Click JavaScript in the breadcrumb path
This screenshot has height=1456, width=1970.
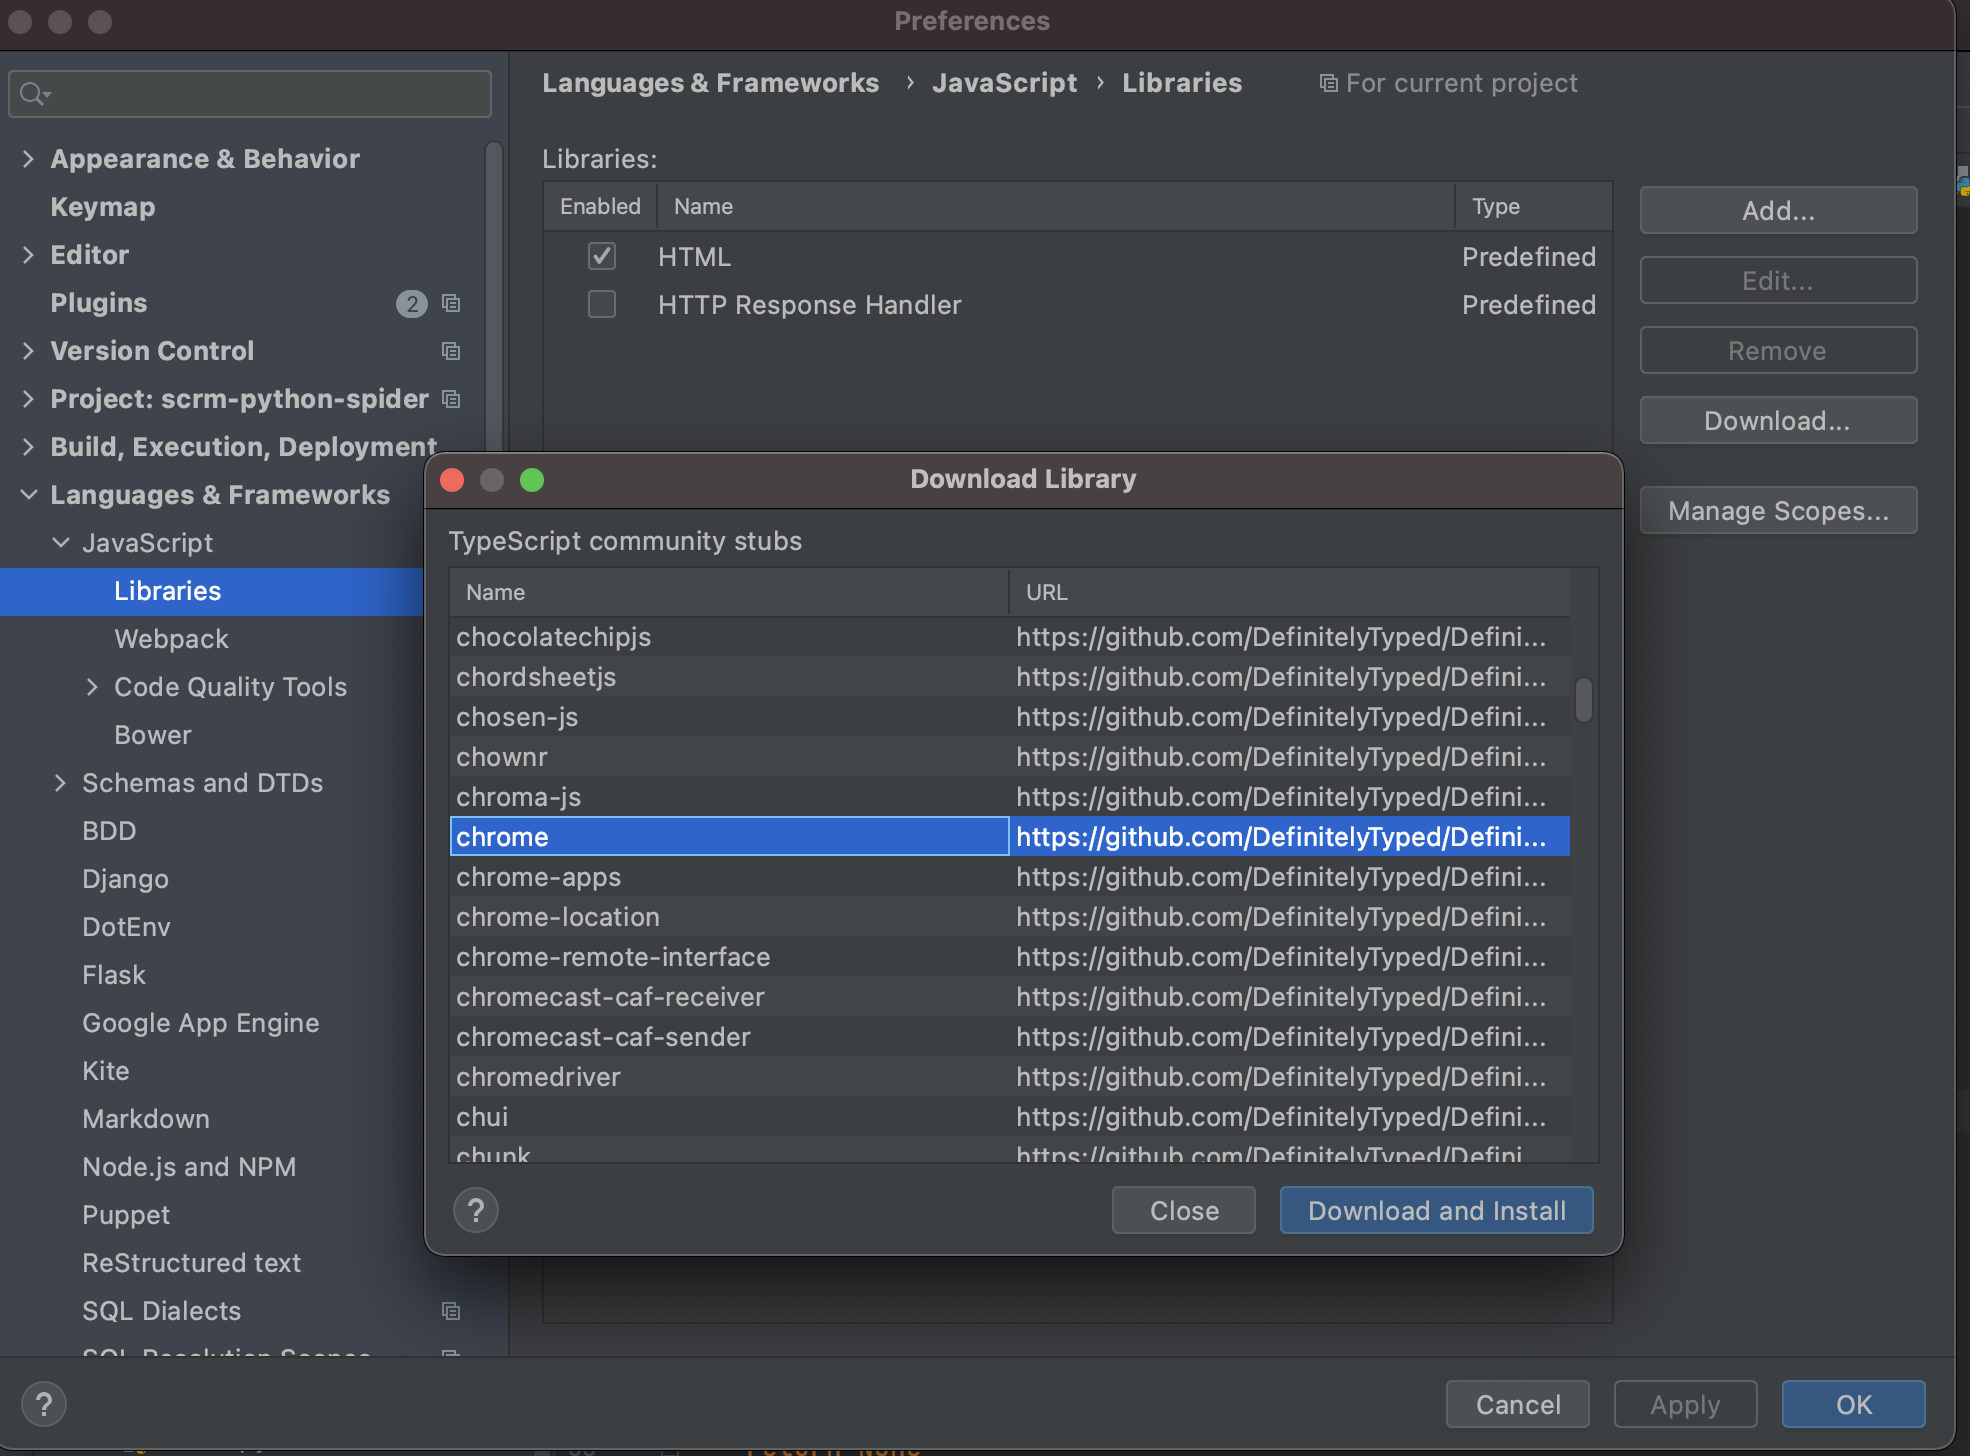(x=1004, y=83)
